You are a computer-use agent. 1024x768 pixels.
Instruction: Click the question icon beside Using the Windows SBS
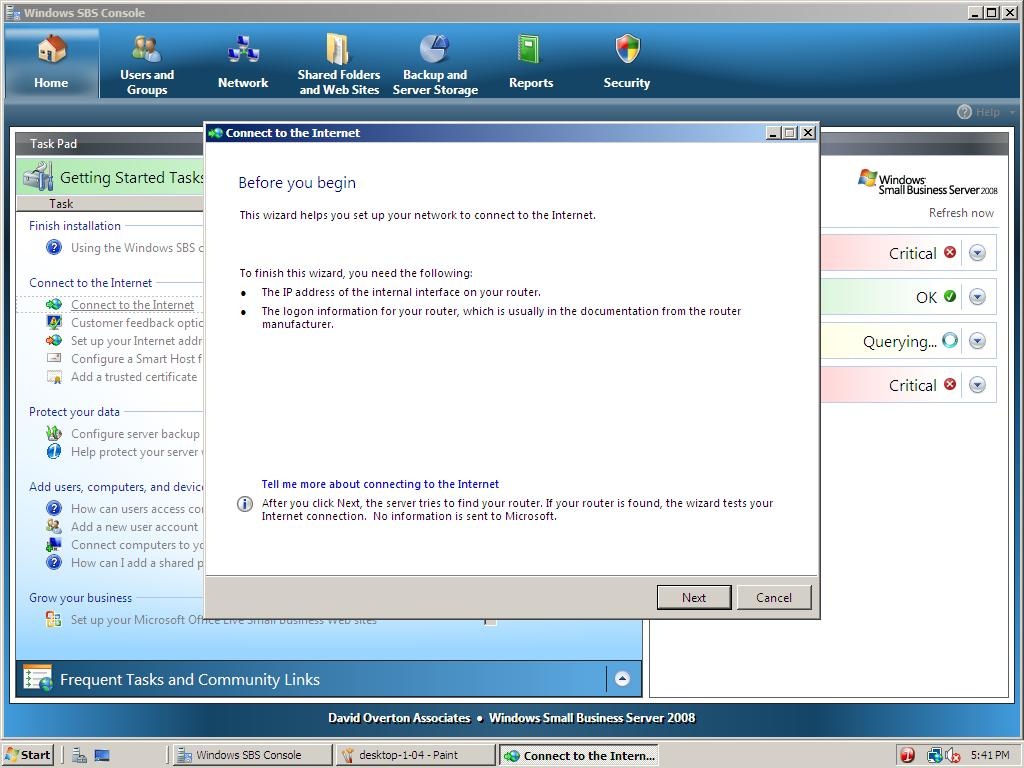click(x=54, y=248)
